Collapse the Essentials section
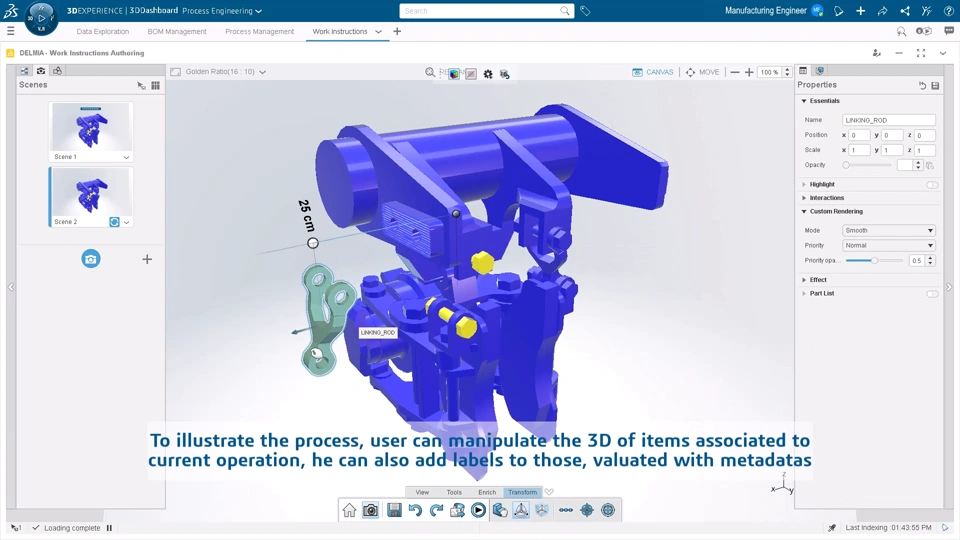 (804, 101)
